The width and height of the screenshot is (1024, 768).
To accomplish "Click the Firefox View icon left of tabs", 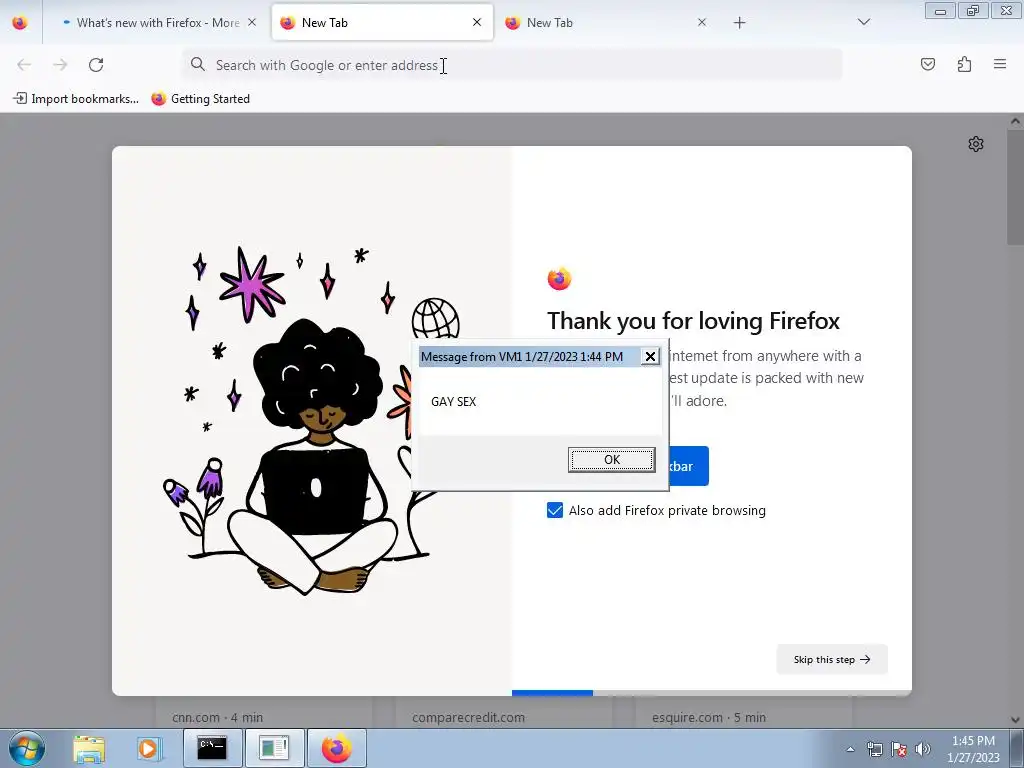I will (20, 23).
